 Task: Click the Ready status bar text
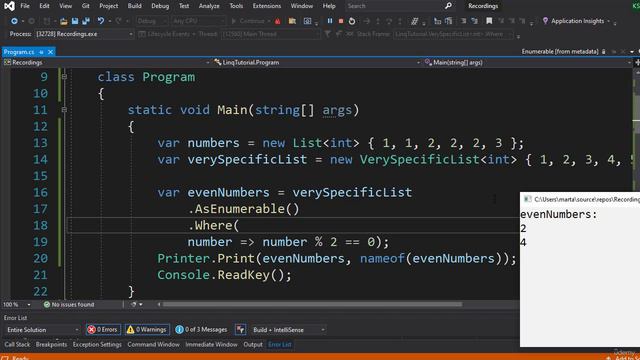point(20,358)
